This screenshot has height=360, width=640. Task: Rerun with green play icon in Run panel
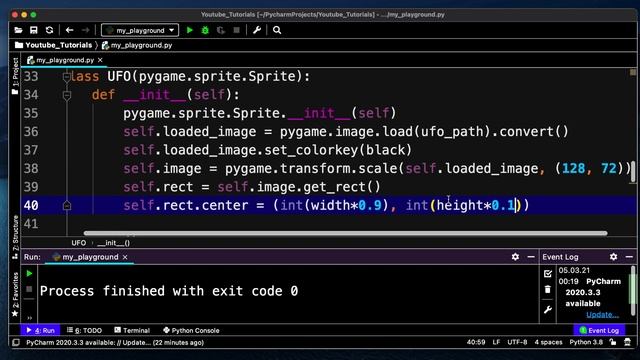(29, 273)
